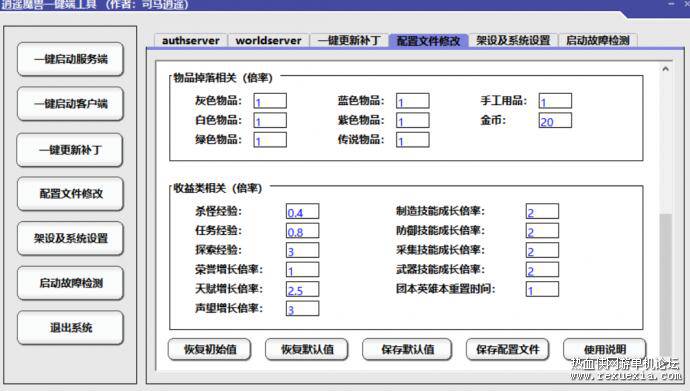Select the 配置文件修改 tab

428,40
